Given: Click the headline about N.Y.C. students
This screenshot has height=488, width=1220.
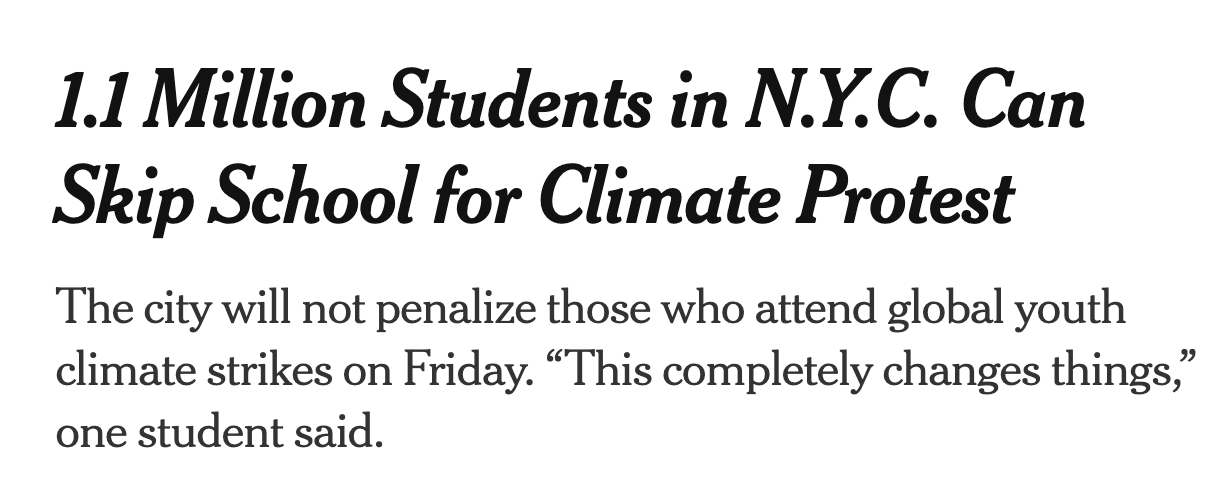Looking at the screenshot, I should [568, 150].
